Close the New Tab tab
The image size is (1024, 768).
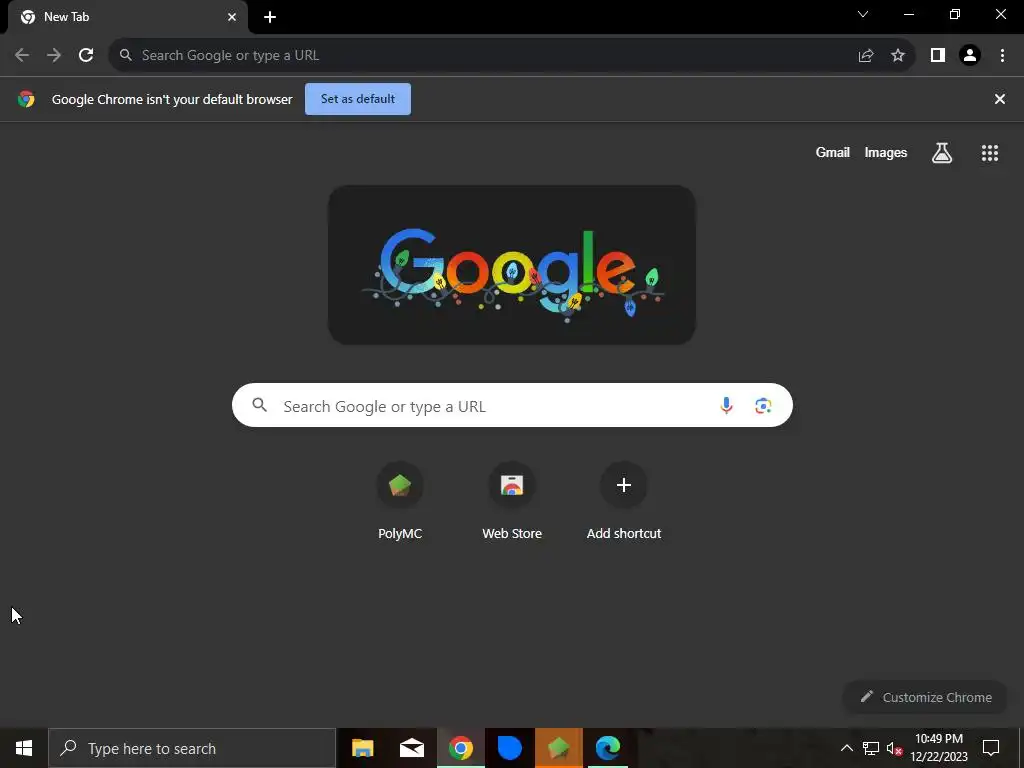coord(232,17)
